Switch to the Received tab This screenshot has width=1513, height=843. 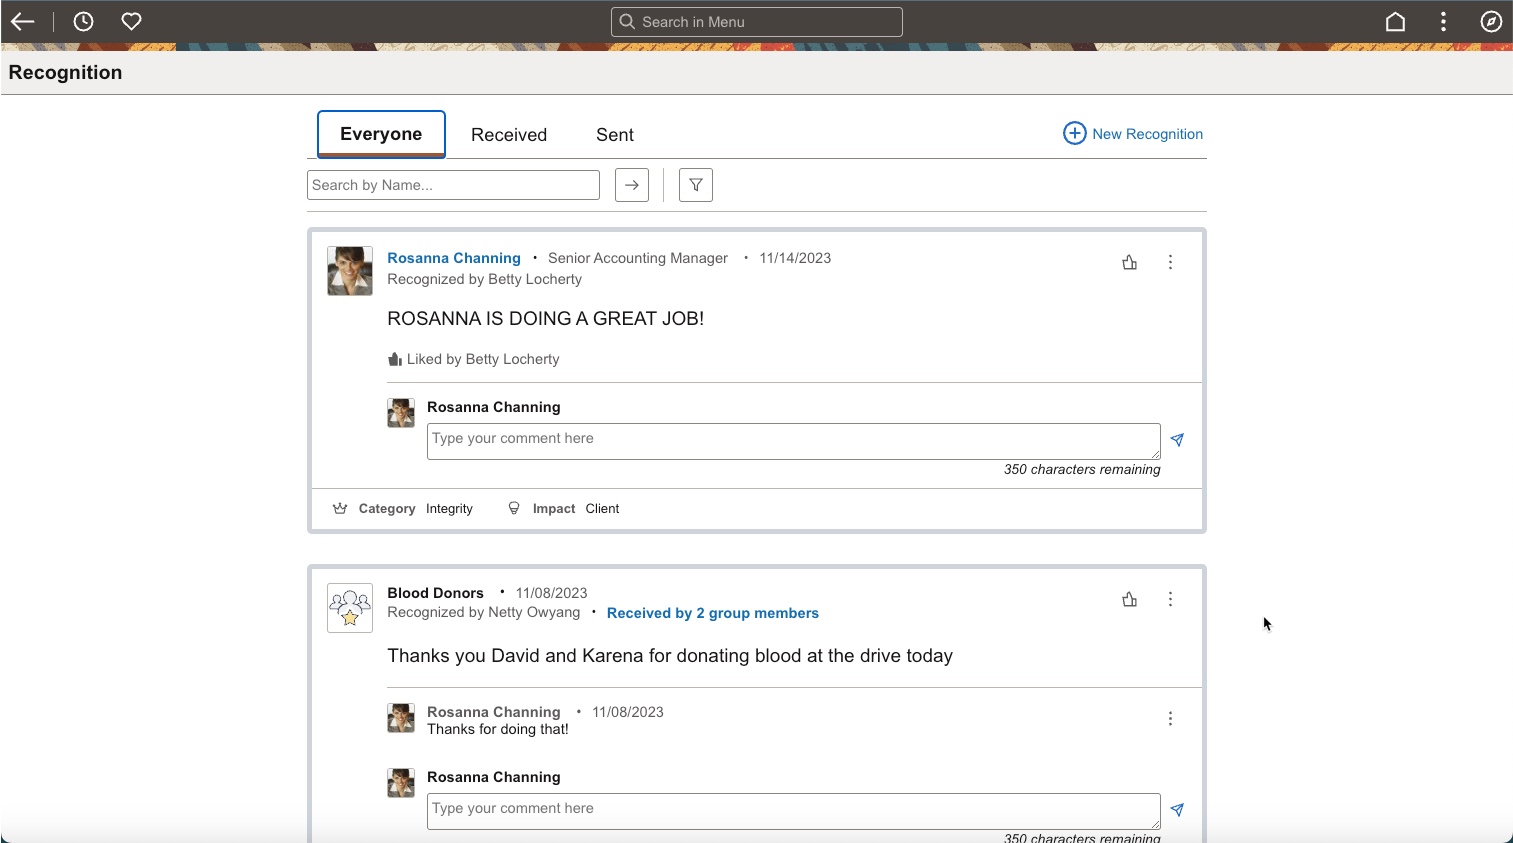pyautogui.click(x=509, y=135)
